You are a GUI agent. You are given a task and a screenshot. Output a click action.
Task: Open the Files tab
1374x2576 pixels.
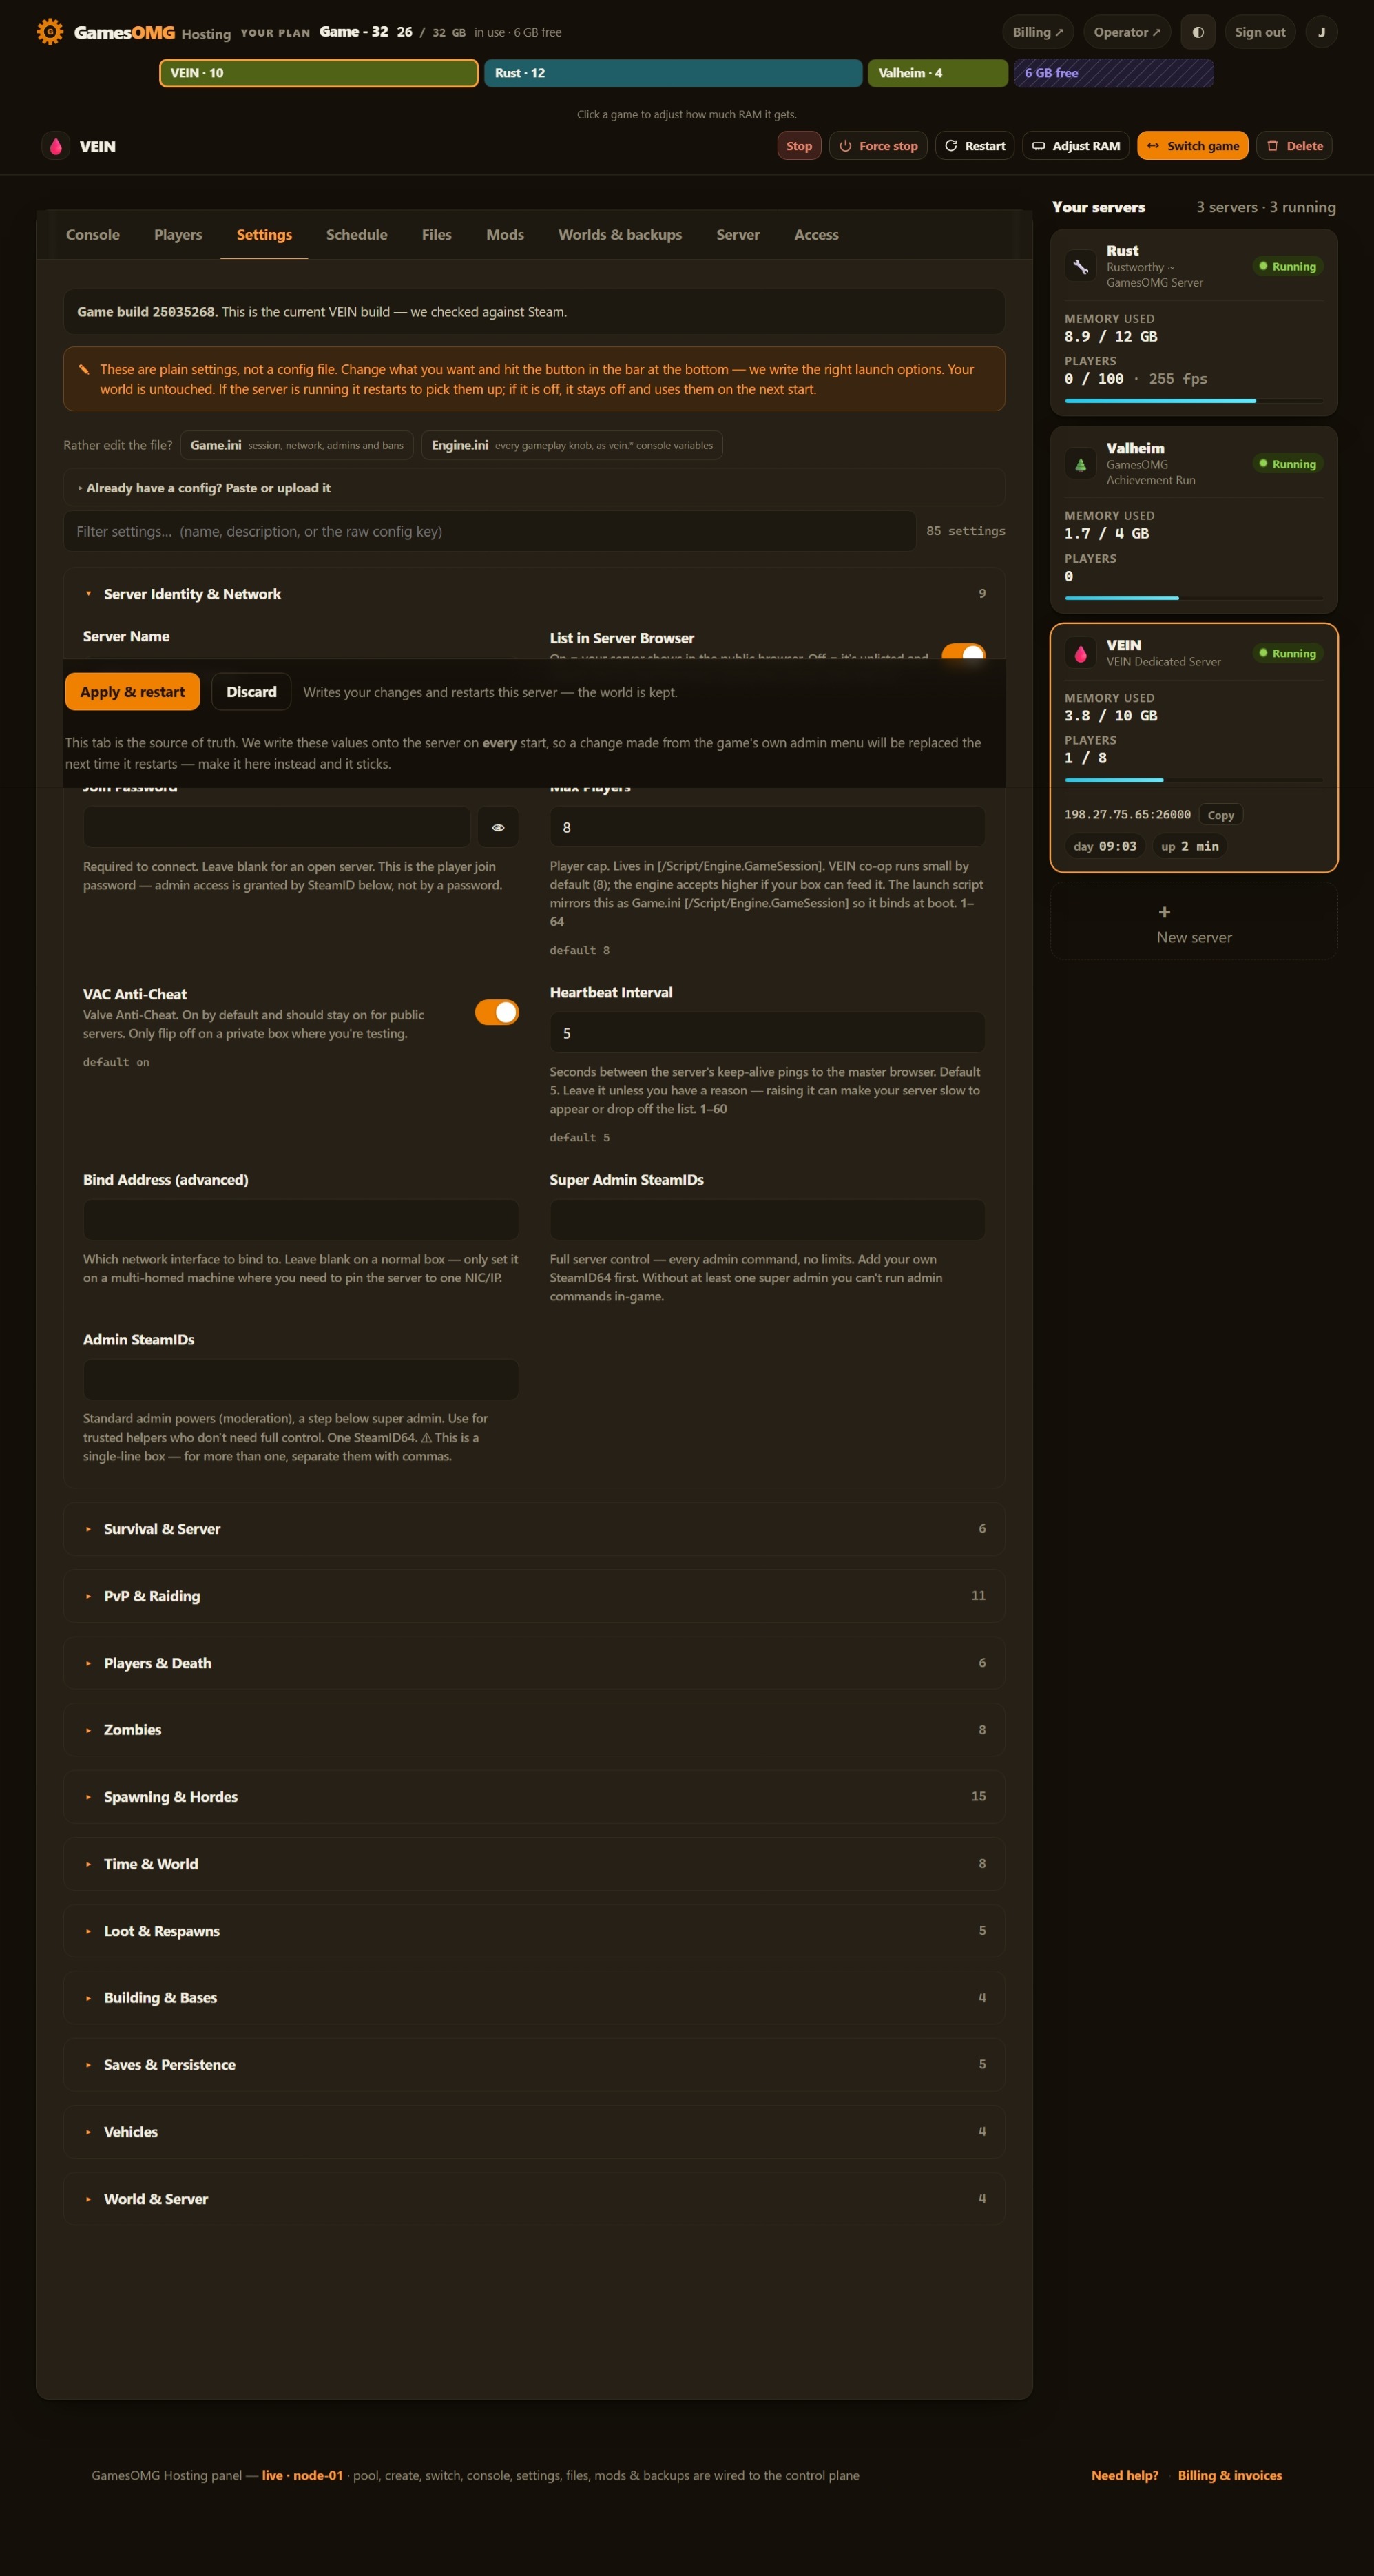coord(437,235)
